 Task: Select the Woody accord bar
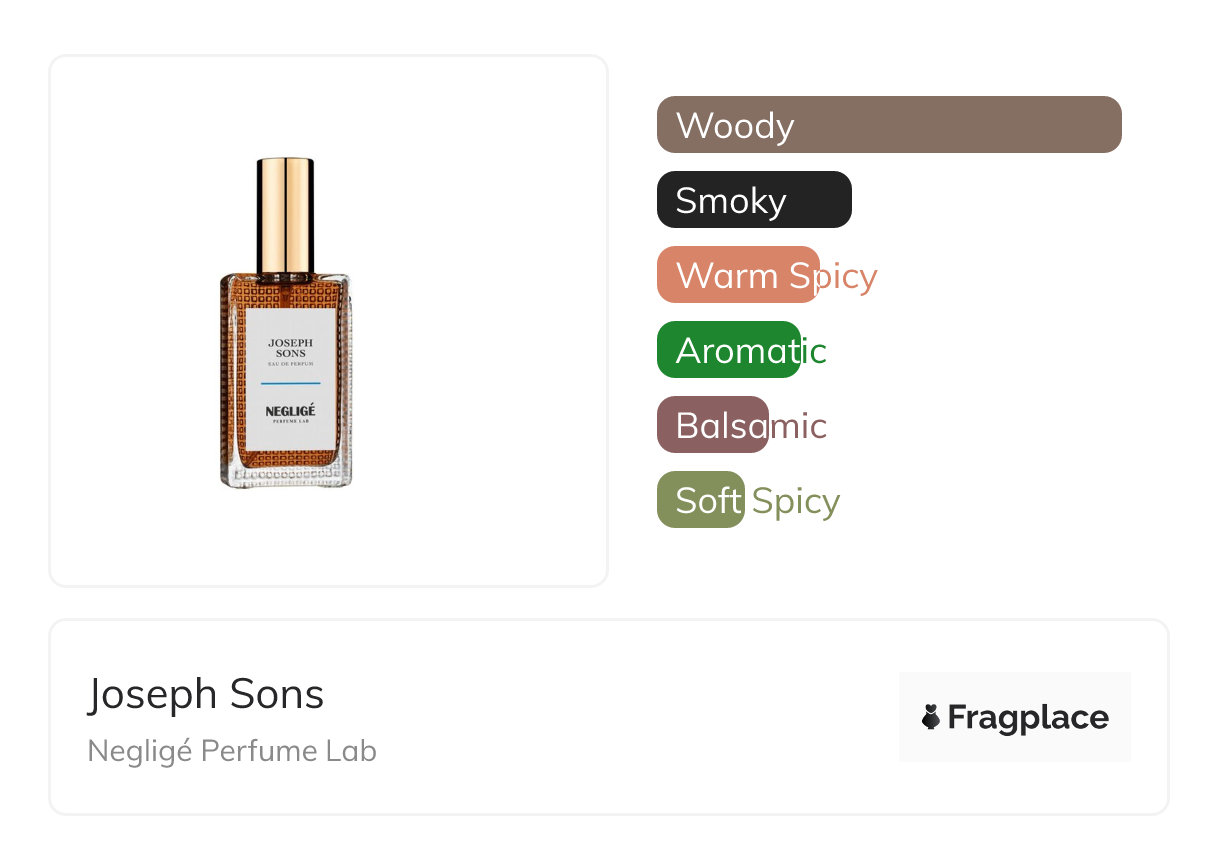(x=888, y=125)
